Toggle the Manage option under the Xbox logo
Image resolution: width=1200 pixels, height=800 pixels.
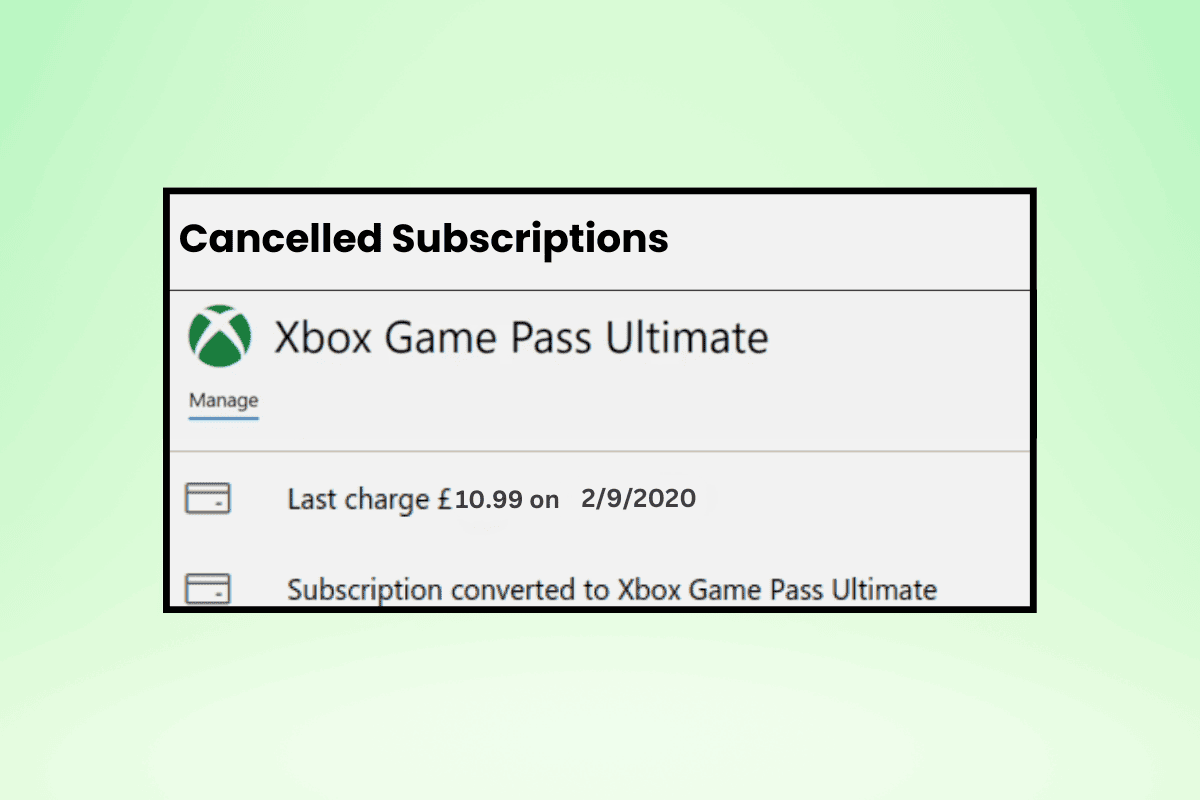pyautogui.click(x=222, y=400)
